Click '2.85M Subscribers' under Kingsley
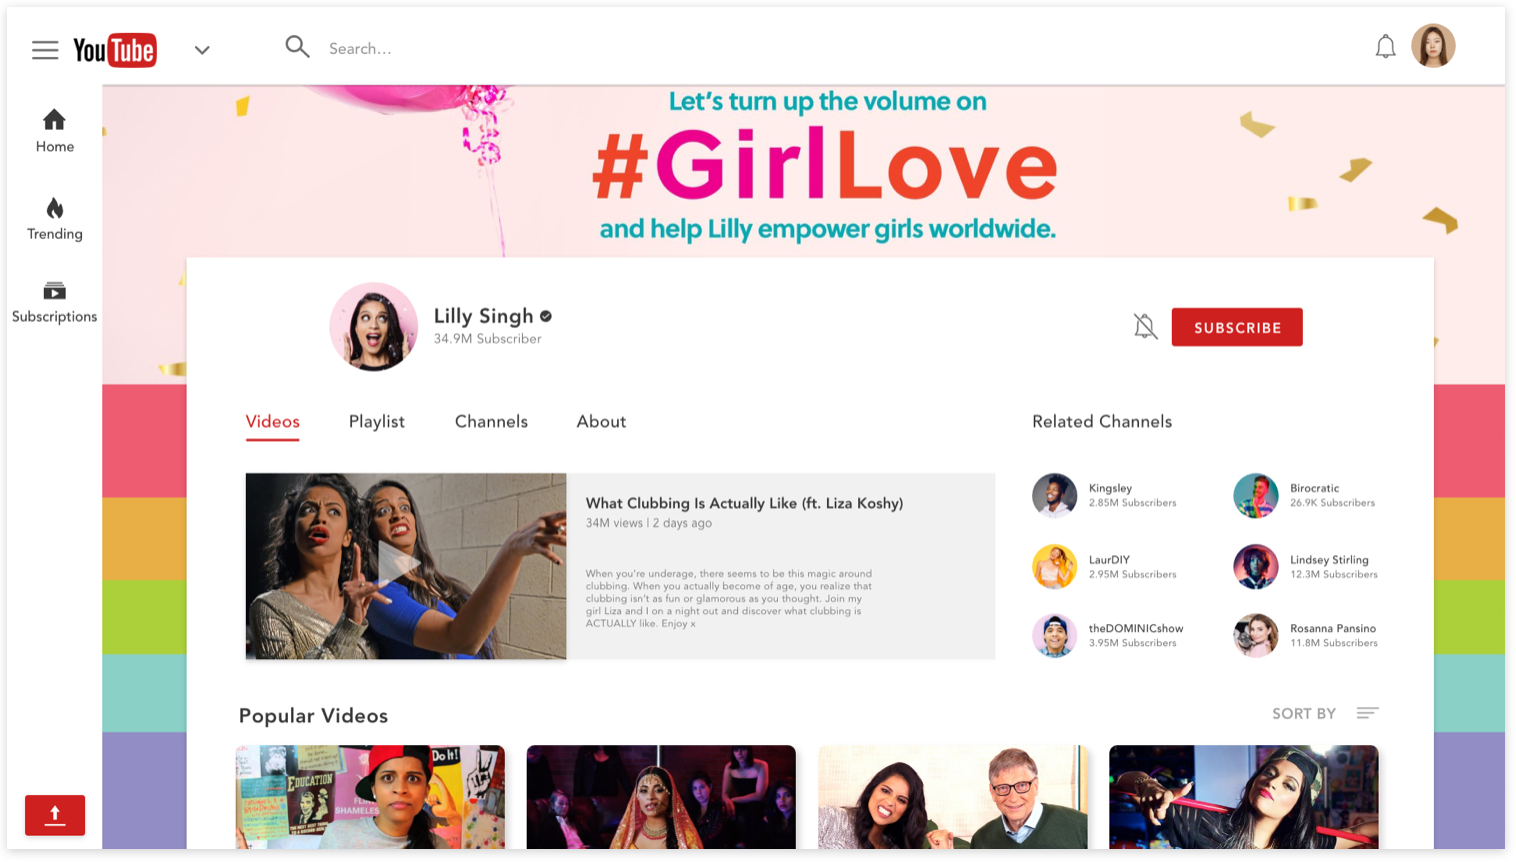The height and width of the screenshot is (864, 1516). (1132, 503)
